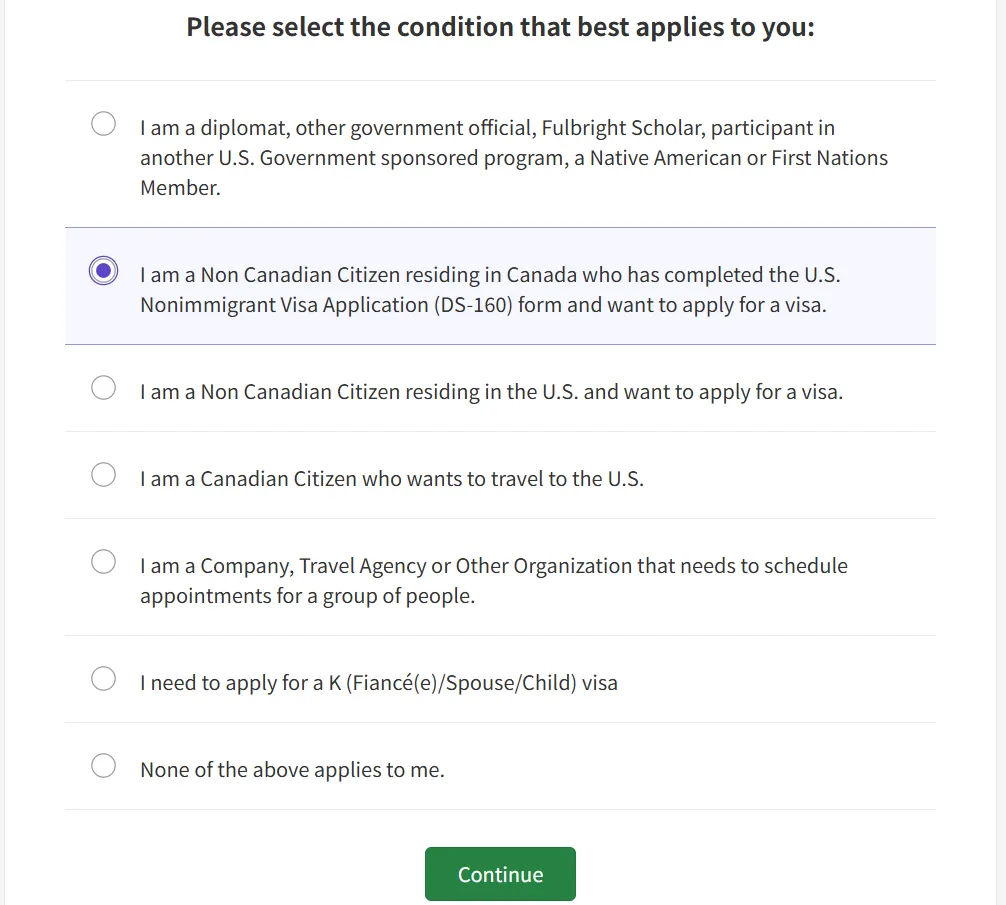This screenshot has width=1006, height=905.
Task: Choose the Non Canadian residing in U.S. radio
Action: pos(103,388)
